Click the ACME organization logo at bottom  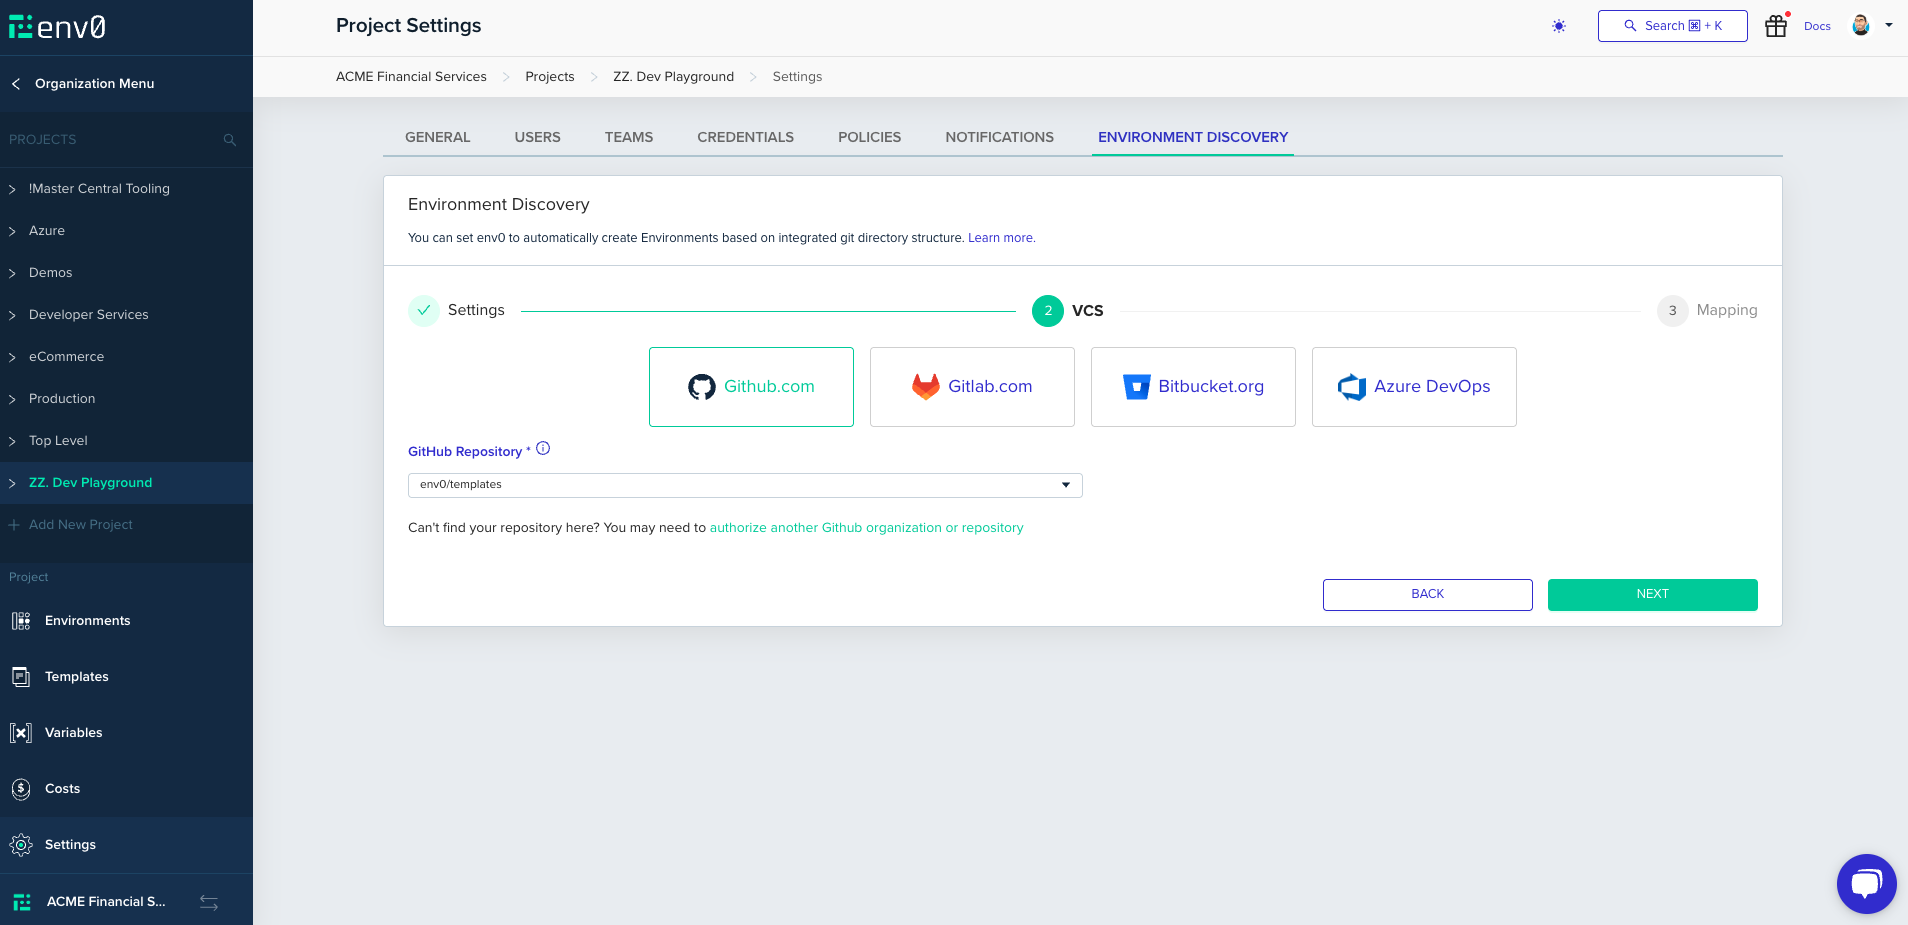pyautogui.click(x=22, y=902)
